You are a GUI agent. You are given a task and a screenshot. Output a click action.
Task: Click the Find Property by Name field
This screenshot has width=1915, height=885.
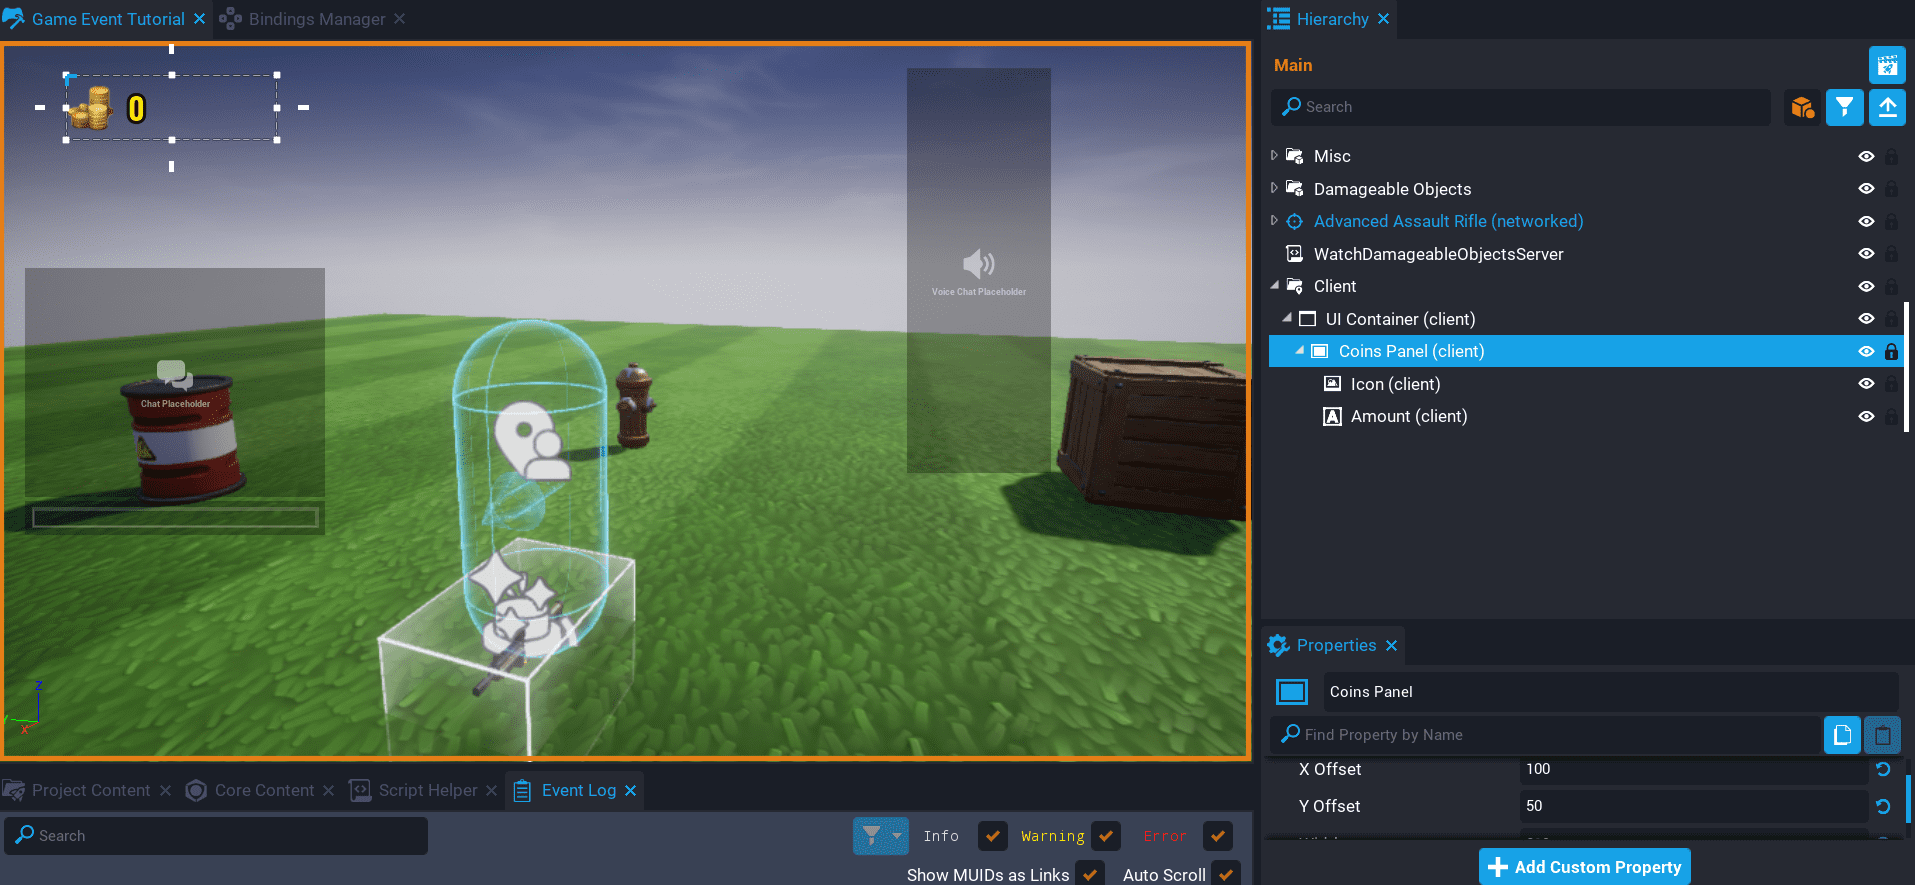pyautogui.click(x=1550, y=735)
